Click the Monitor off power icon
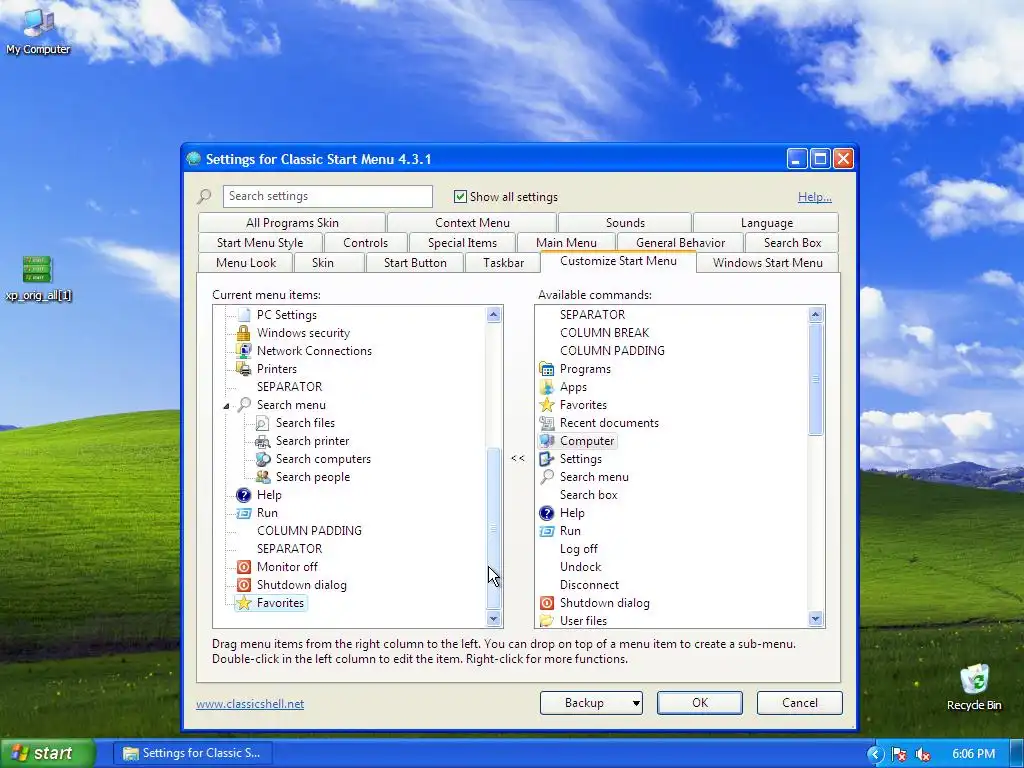Image resolution: width=1024 pixels, height=768 pixels. click(x=244, y=567)
